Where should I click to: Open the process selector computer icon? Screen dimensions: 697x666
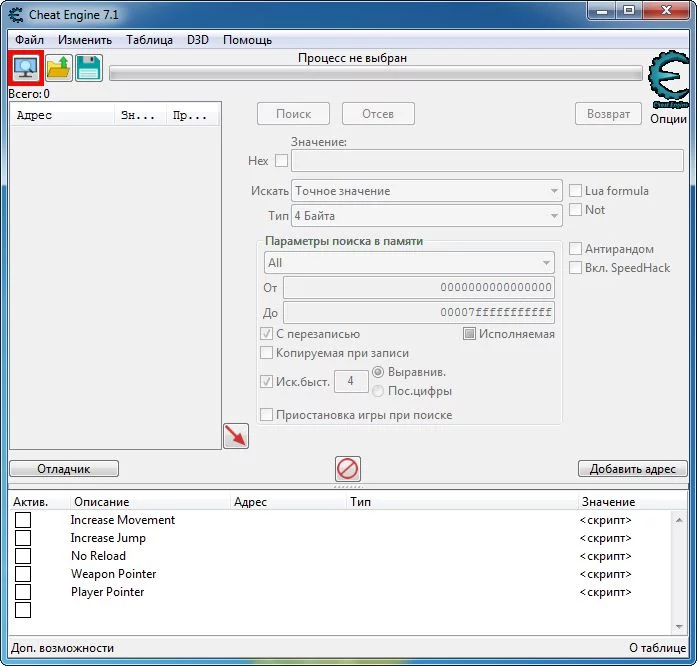[26, 68]
